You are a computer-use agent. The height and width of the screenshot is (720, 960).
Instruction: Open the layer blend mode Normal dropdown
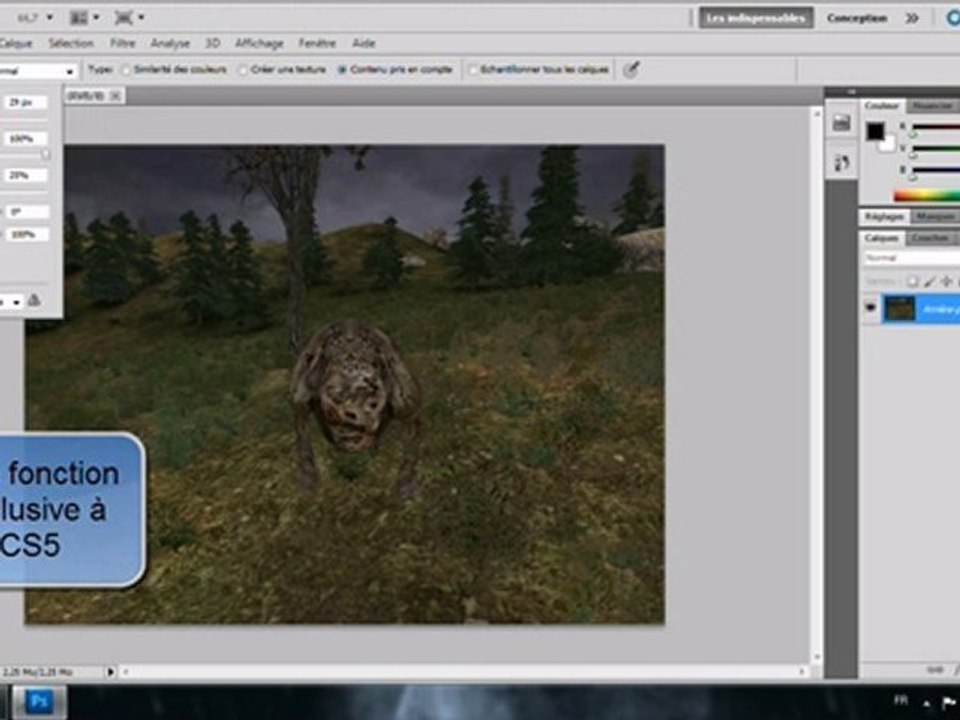click(x=911, y=258)
